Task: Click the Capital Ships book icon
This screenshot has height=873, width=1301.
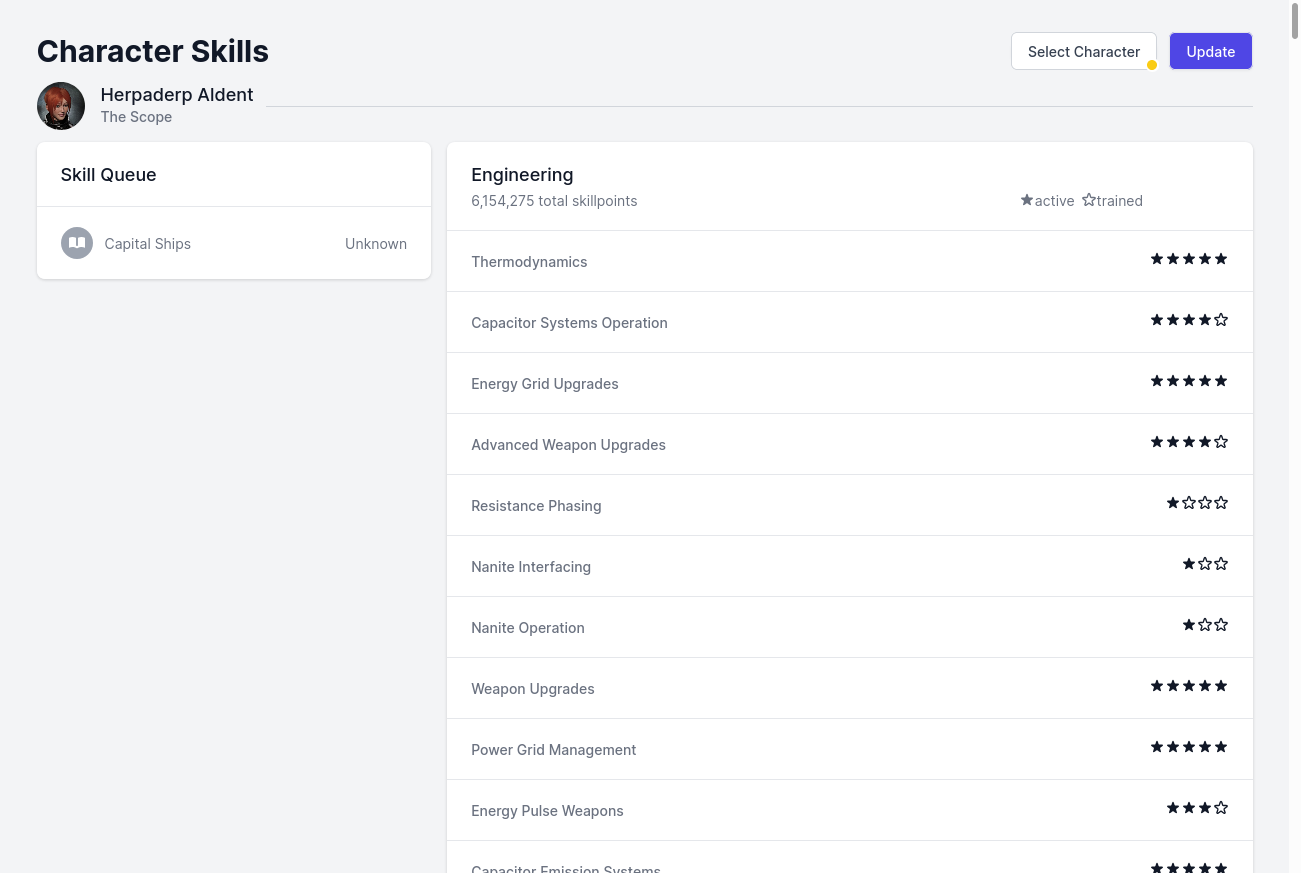Action: click(77, 243)
